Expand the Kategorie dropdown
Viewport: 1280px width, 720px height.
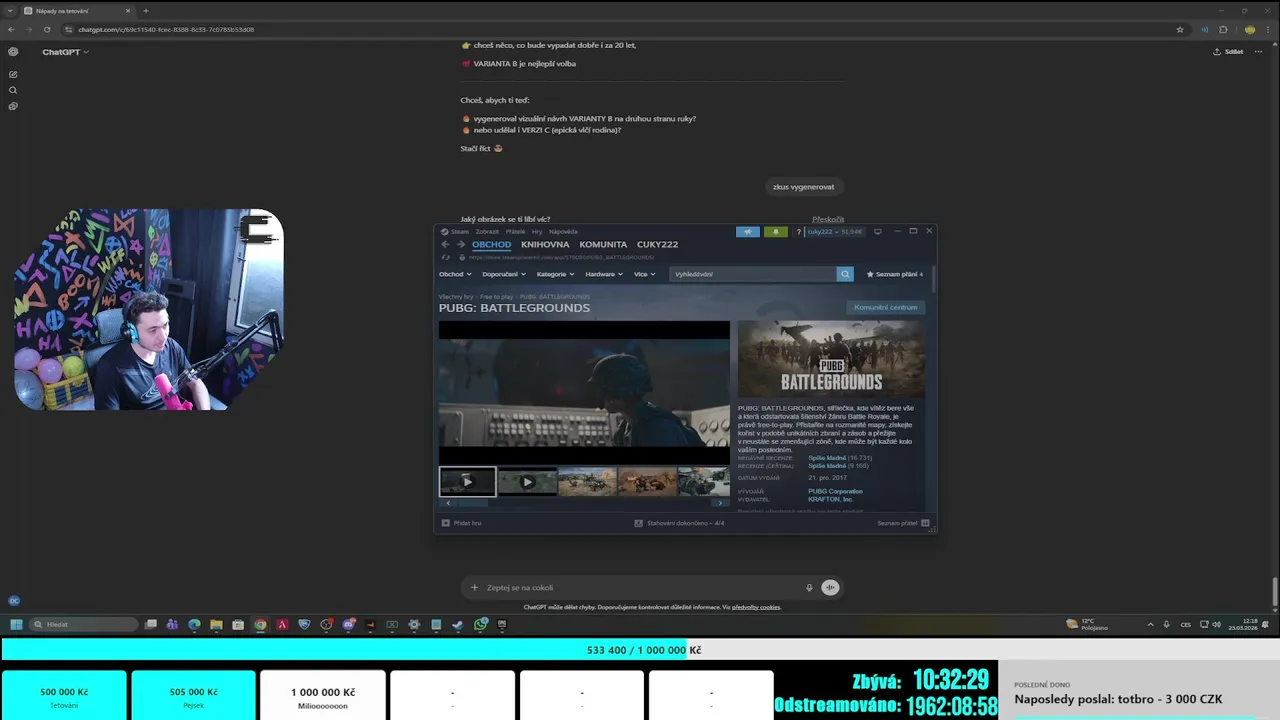[555, 274]
